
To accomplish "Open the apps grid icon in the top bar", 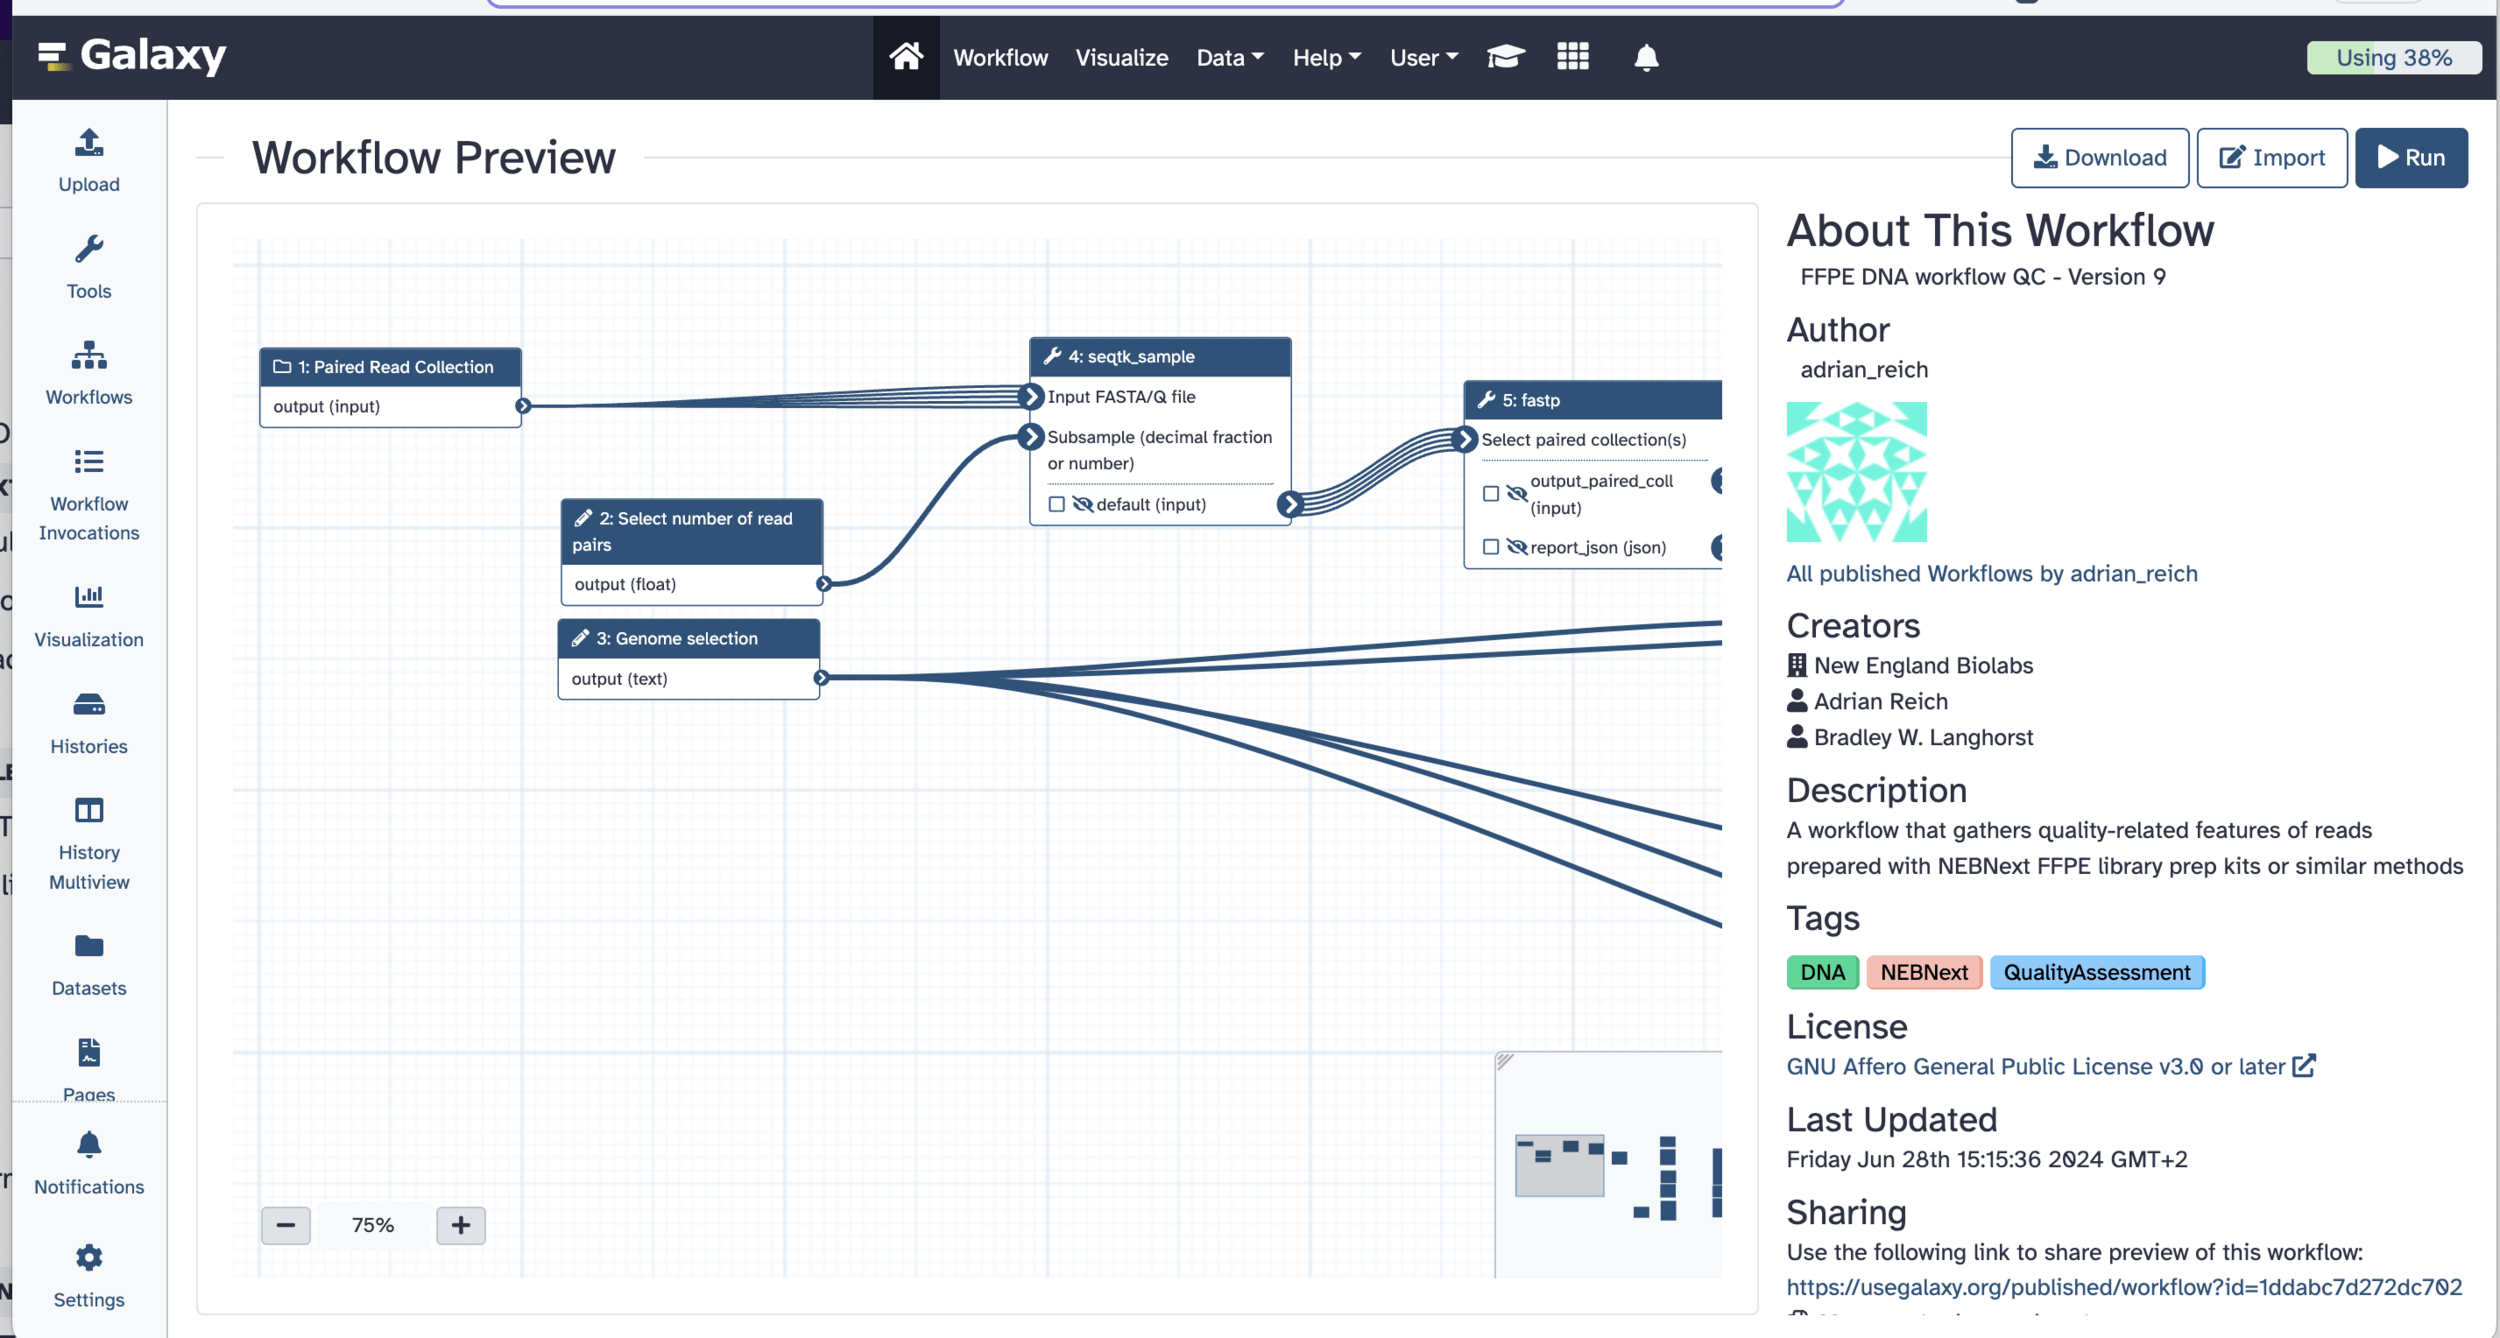I will (x=1572, y=57).
